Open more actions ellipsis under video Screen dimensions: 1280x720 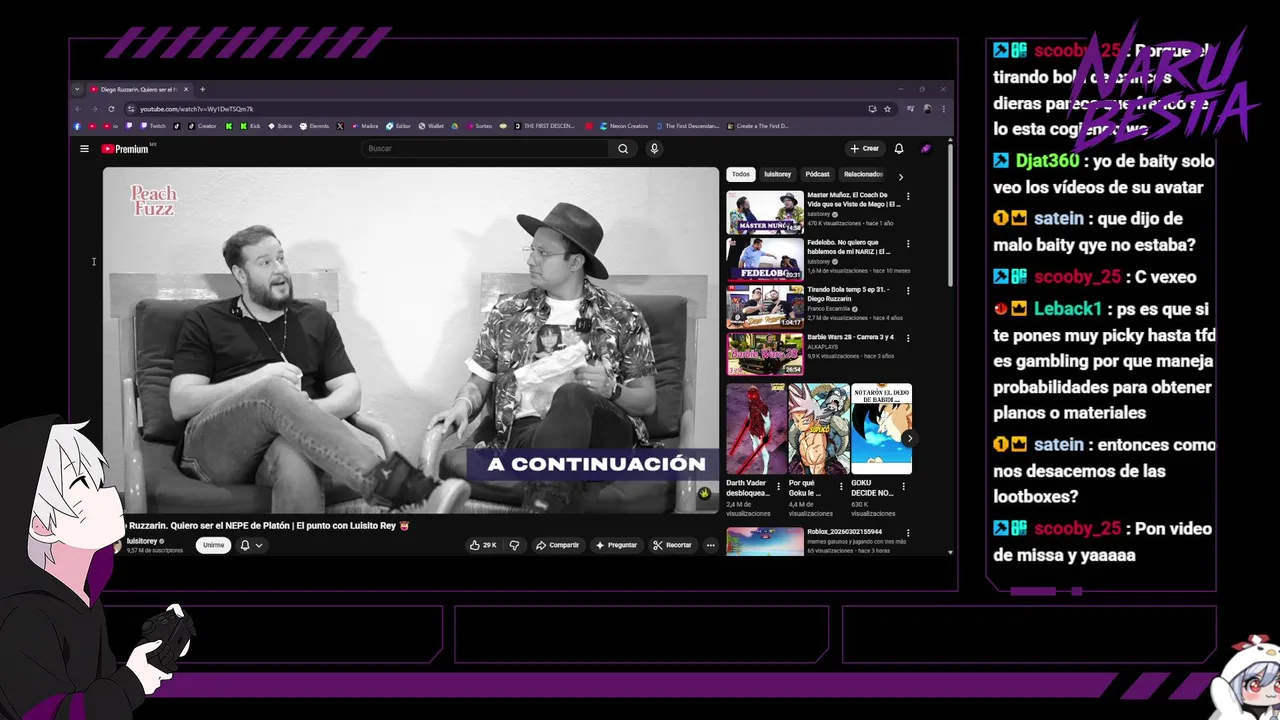pyautogui.click(x=711, y=545)
